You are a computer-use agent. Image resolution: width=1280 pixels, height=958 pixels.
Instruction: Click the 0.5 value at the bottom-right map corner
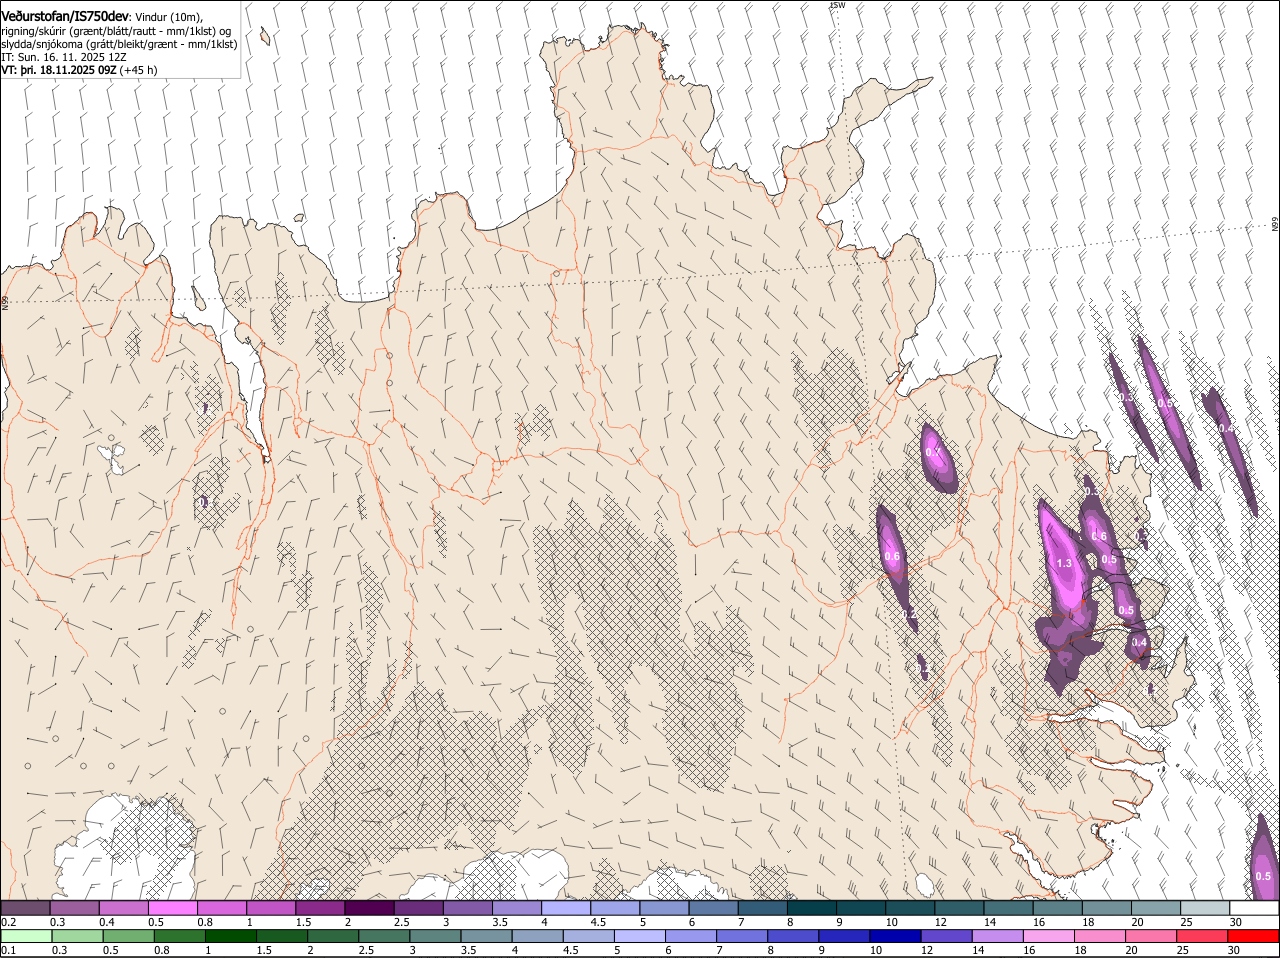(1263, 876)
